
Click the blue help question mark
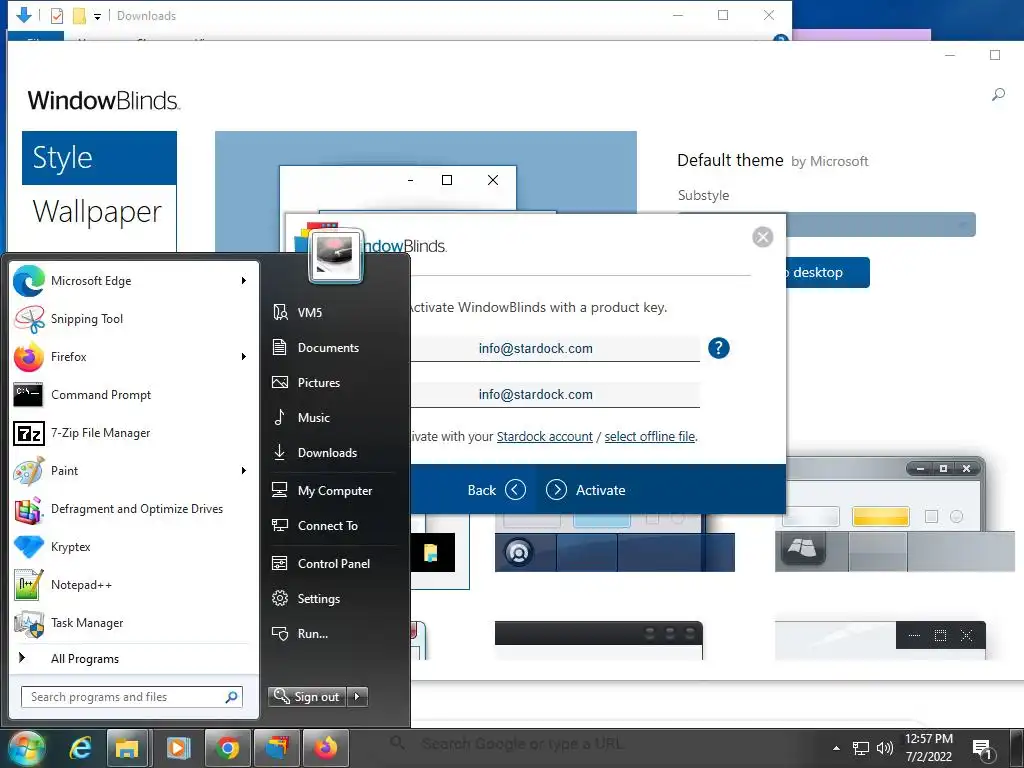click(718, 348)
